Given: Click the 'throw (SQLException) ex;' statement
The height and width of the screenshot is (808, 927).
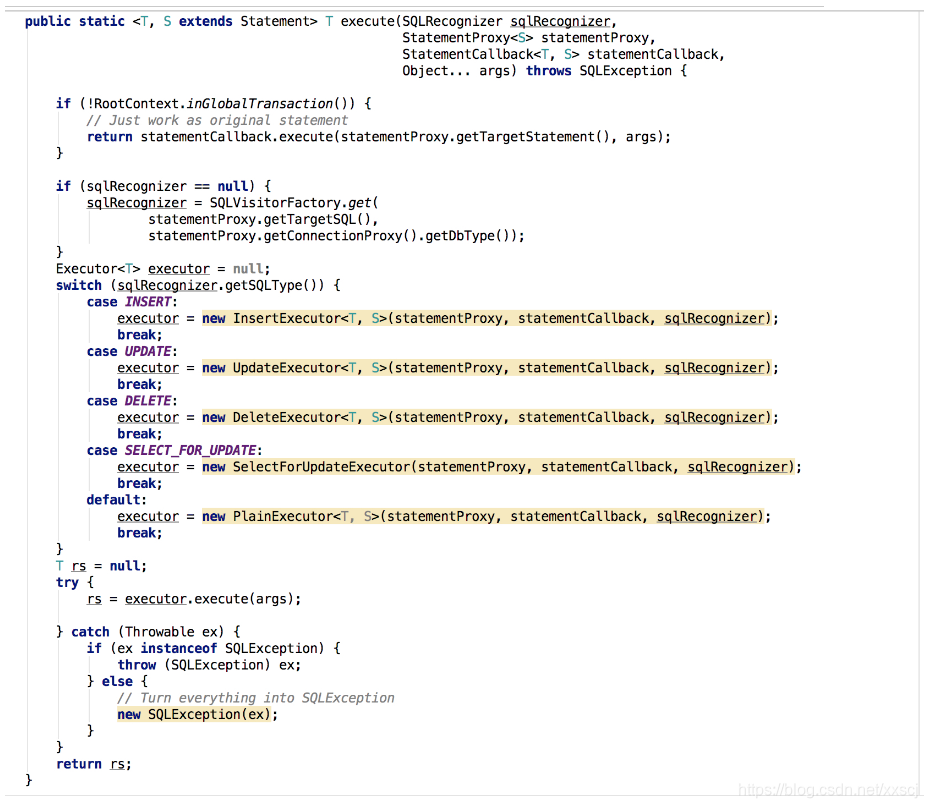Looking at the screenshot, I should pyautogui.click(x=209, y=665).
